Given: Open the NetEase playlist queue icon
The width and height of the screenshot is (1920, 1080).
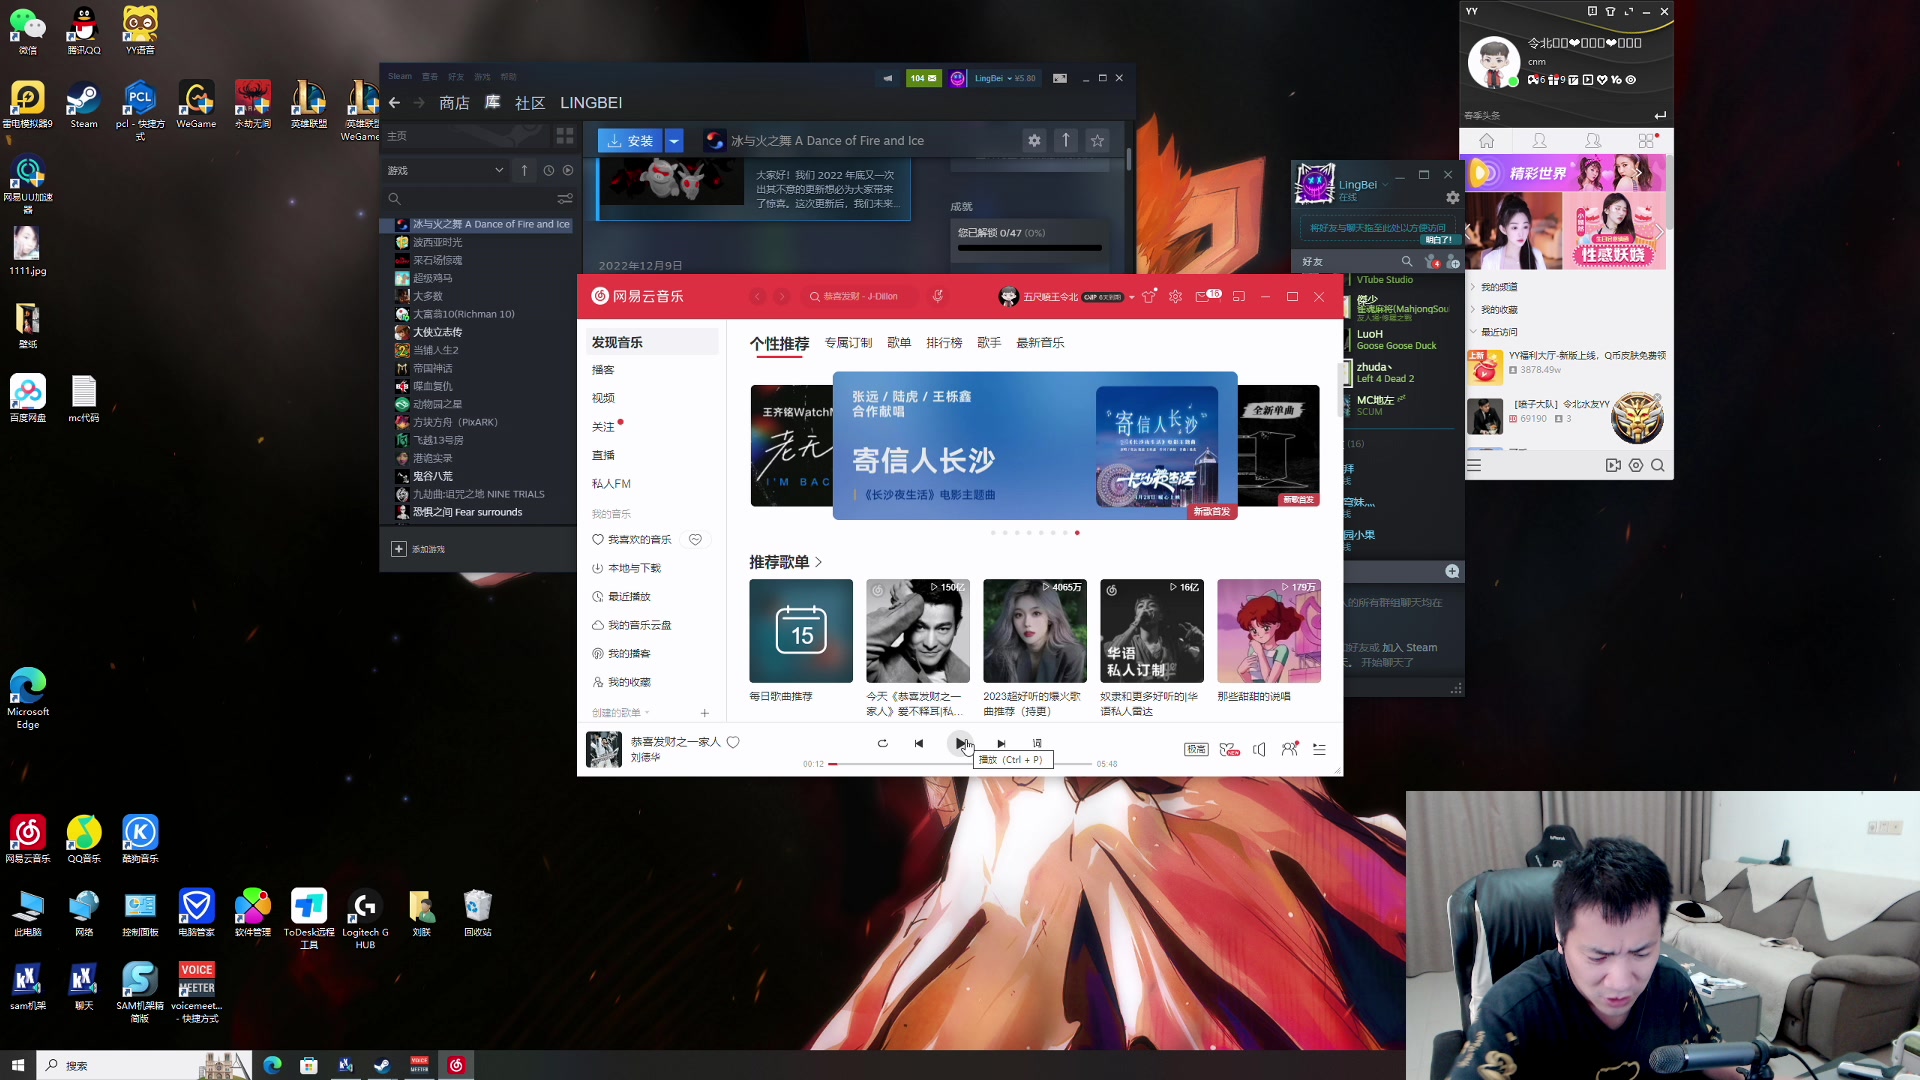Looking at the screenshot, I should pyautogui.click(x=1319, y=749).
